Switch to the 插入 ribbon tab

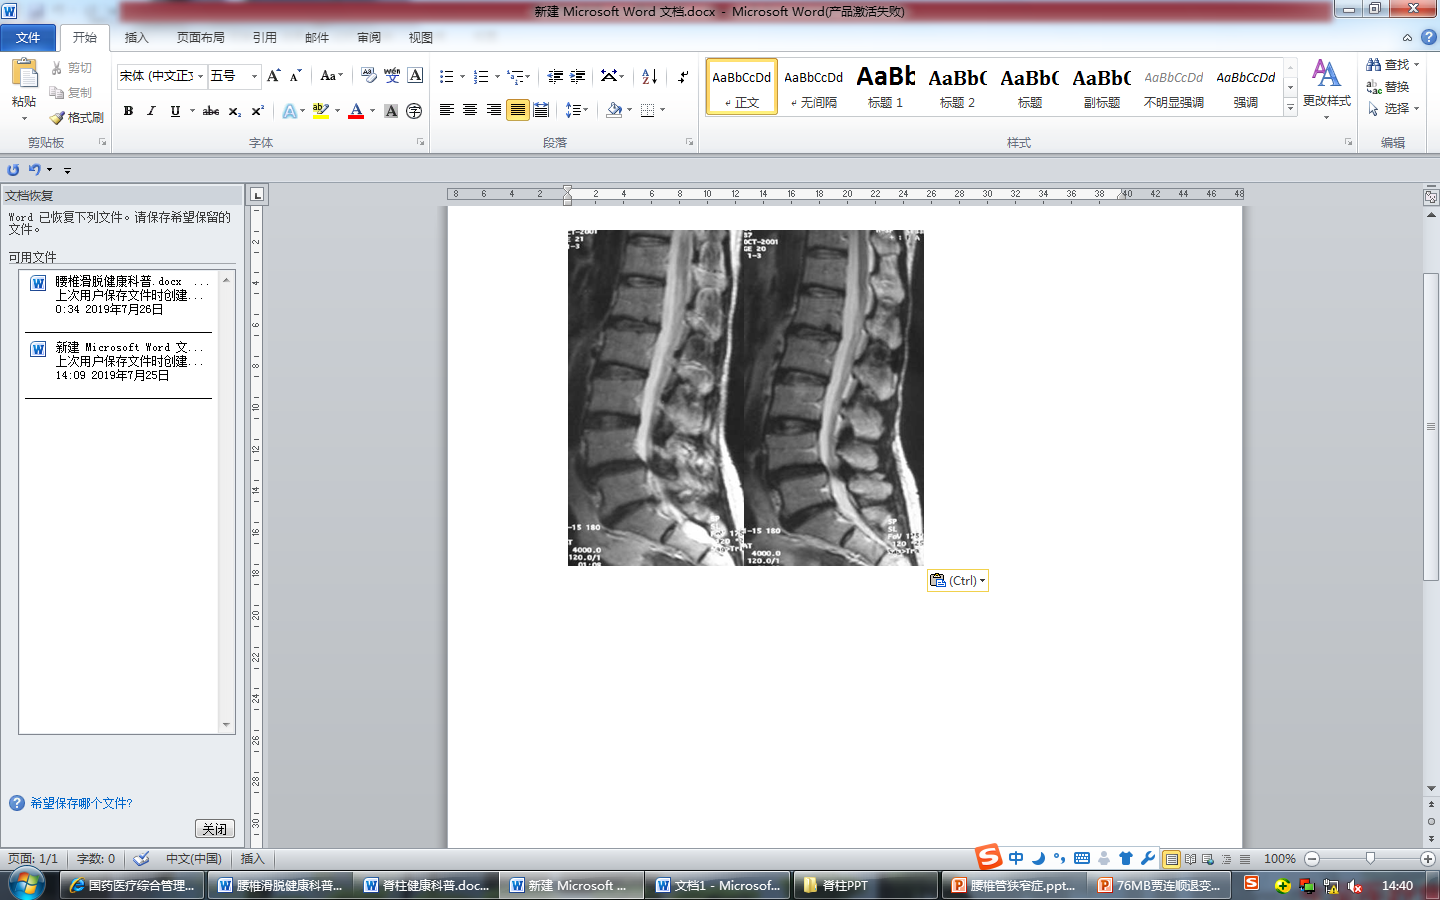136,38
